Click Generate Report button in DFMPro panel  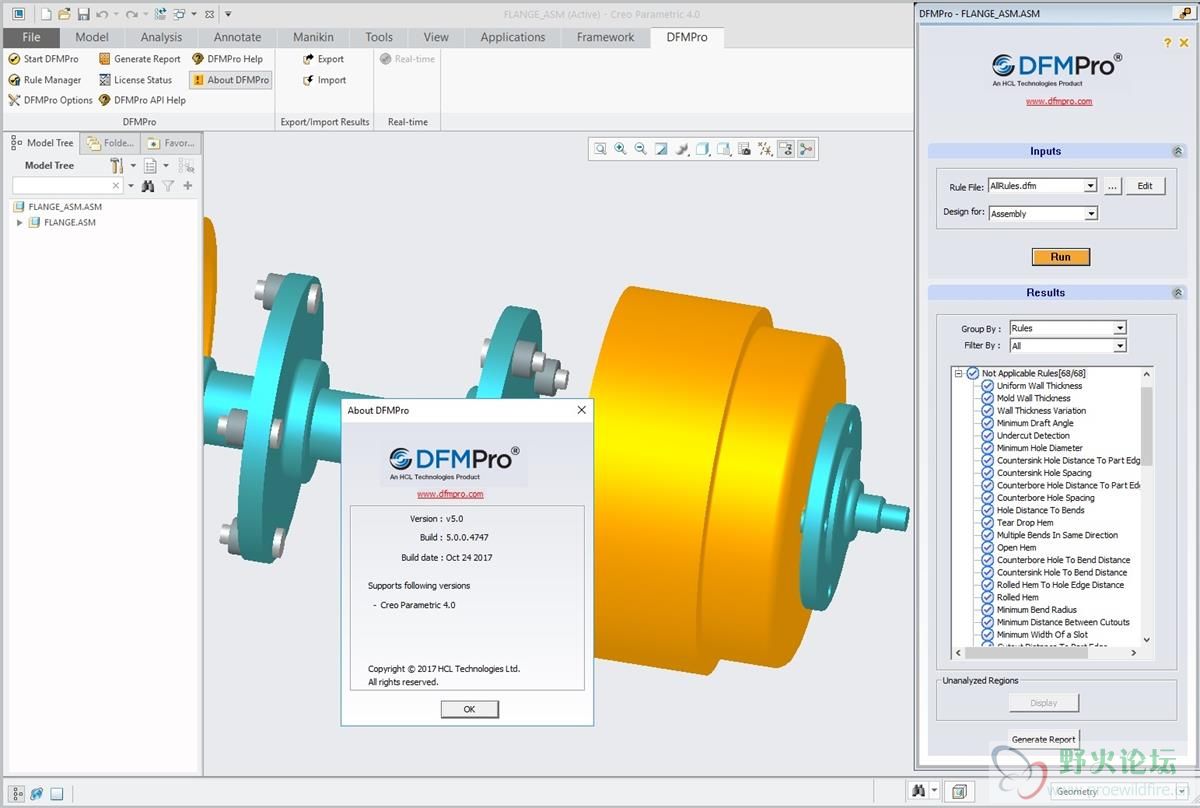pos(1043,740)
